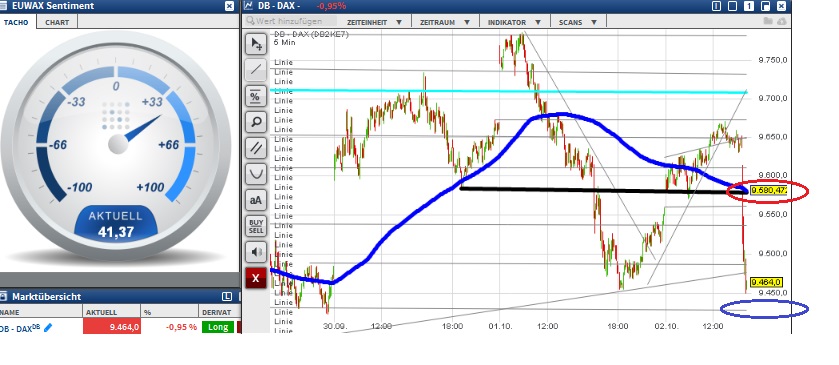Click the edit pencil next to DB - DAX
Screen dimensions: 839x365
[48, 327]
